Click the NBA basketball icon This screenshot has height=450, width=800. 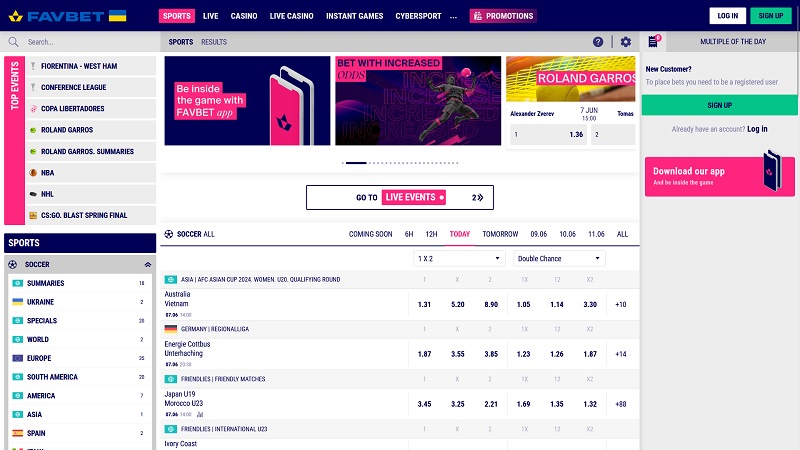33,172
